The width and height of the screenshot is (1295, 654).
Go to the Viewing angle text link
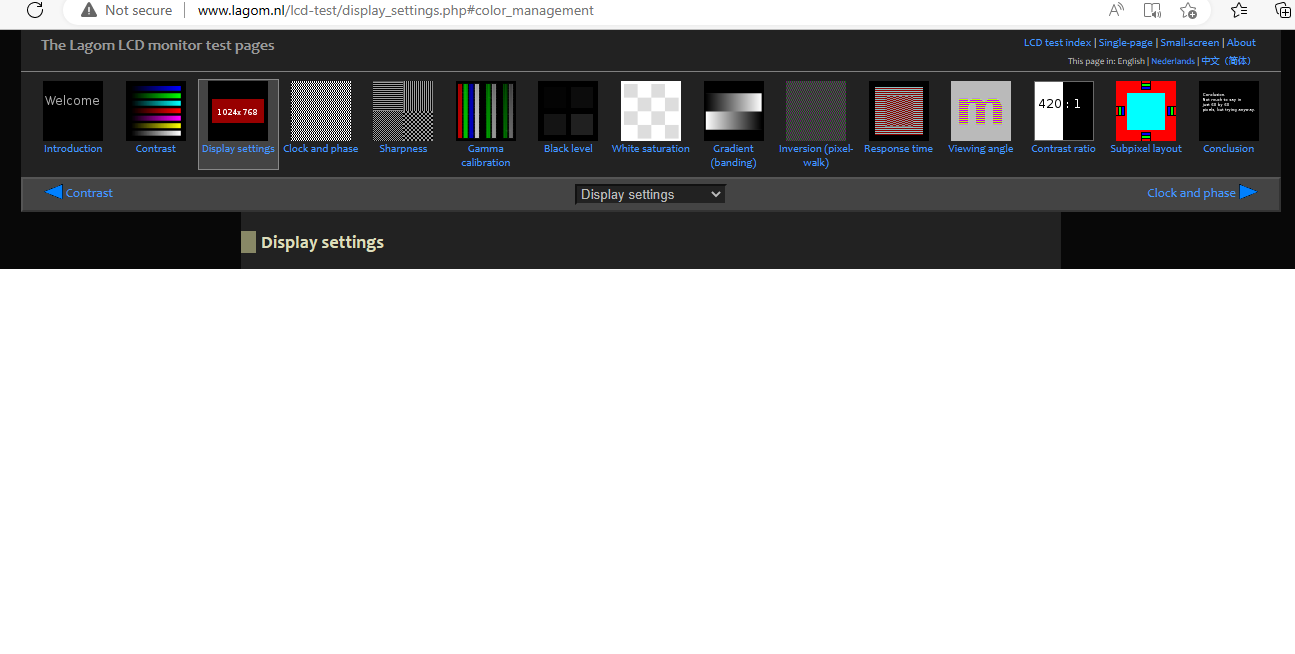tap(981, 149)
